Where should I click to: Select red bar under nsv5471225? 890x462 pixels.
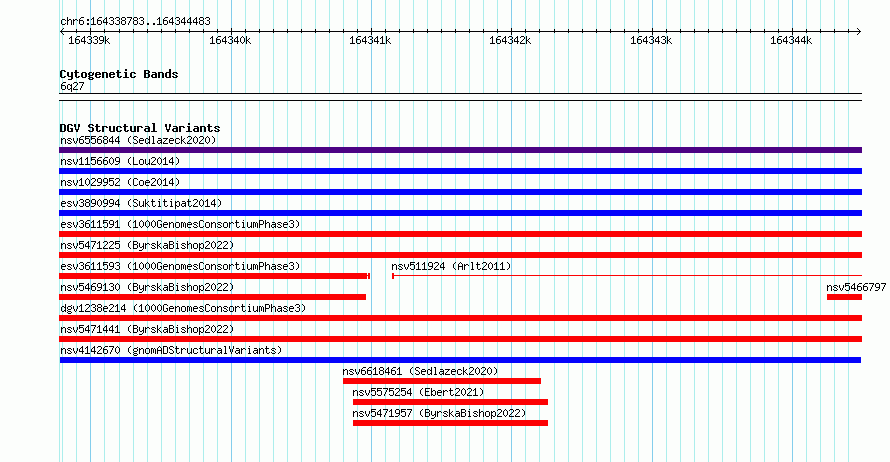[x=460, y=255]
